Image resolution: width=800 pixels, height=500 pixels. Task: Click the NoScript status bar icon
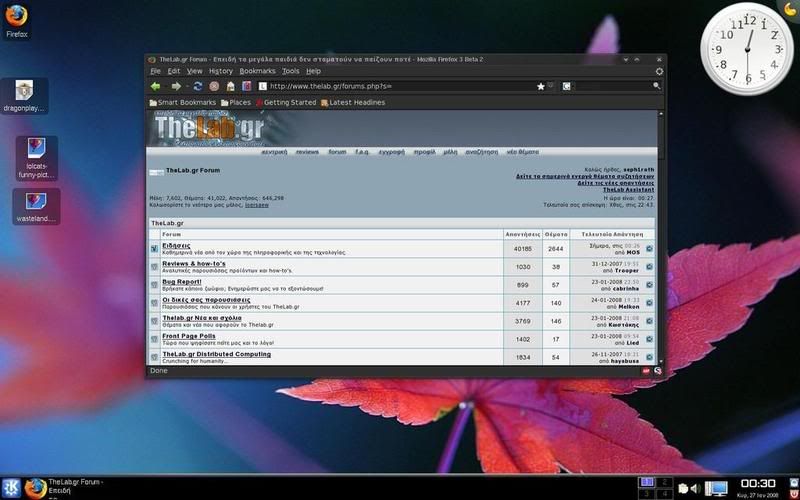[658, 371]
